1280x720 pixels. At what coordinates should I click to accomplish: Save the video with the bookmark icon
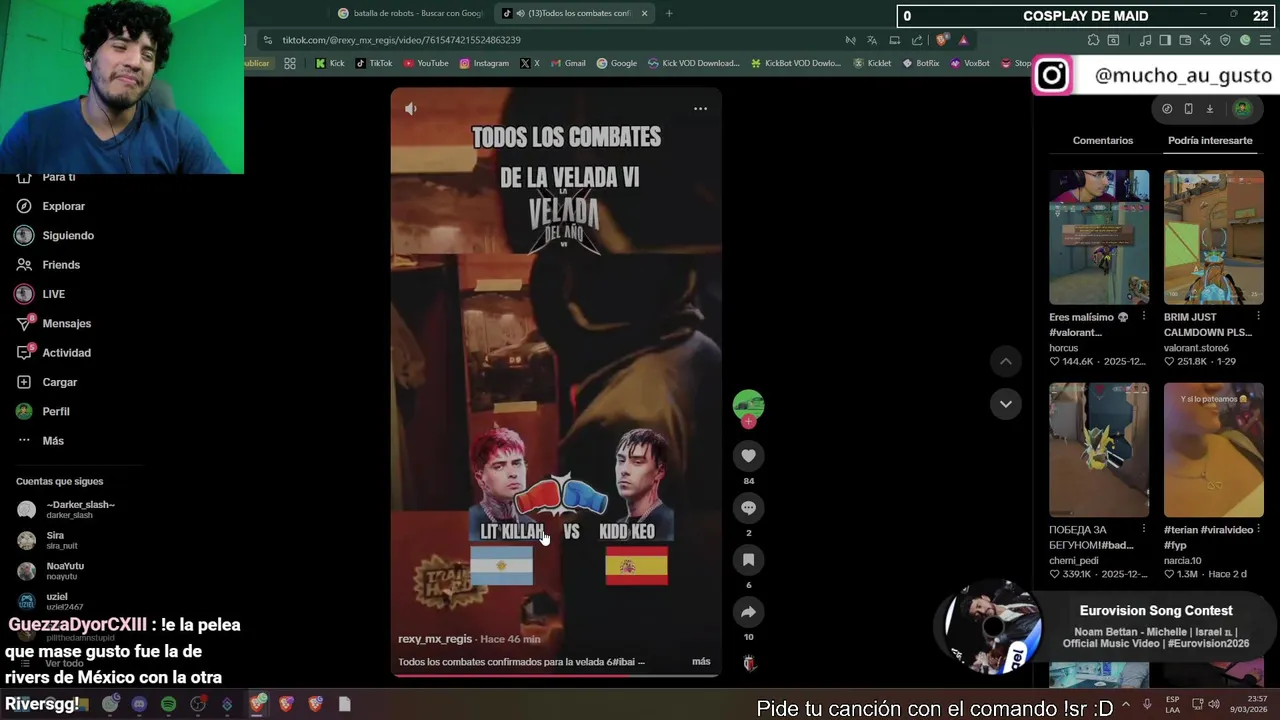coord(748,560)
